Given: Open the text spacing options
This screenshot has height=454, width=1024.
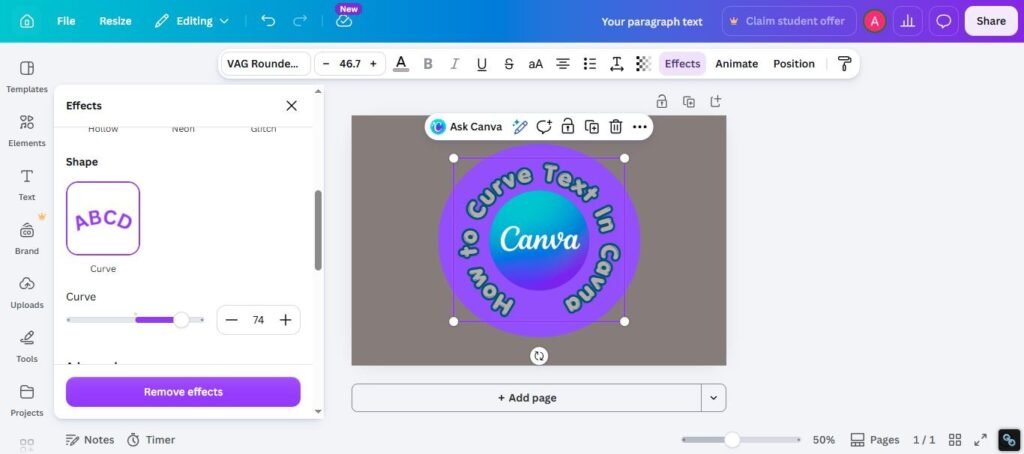Looking at the screenshot, I should coord(616,63).
